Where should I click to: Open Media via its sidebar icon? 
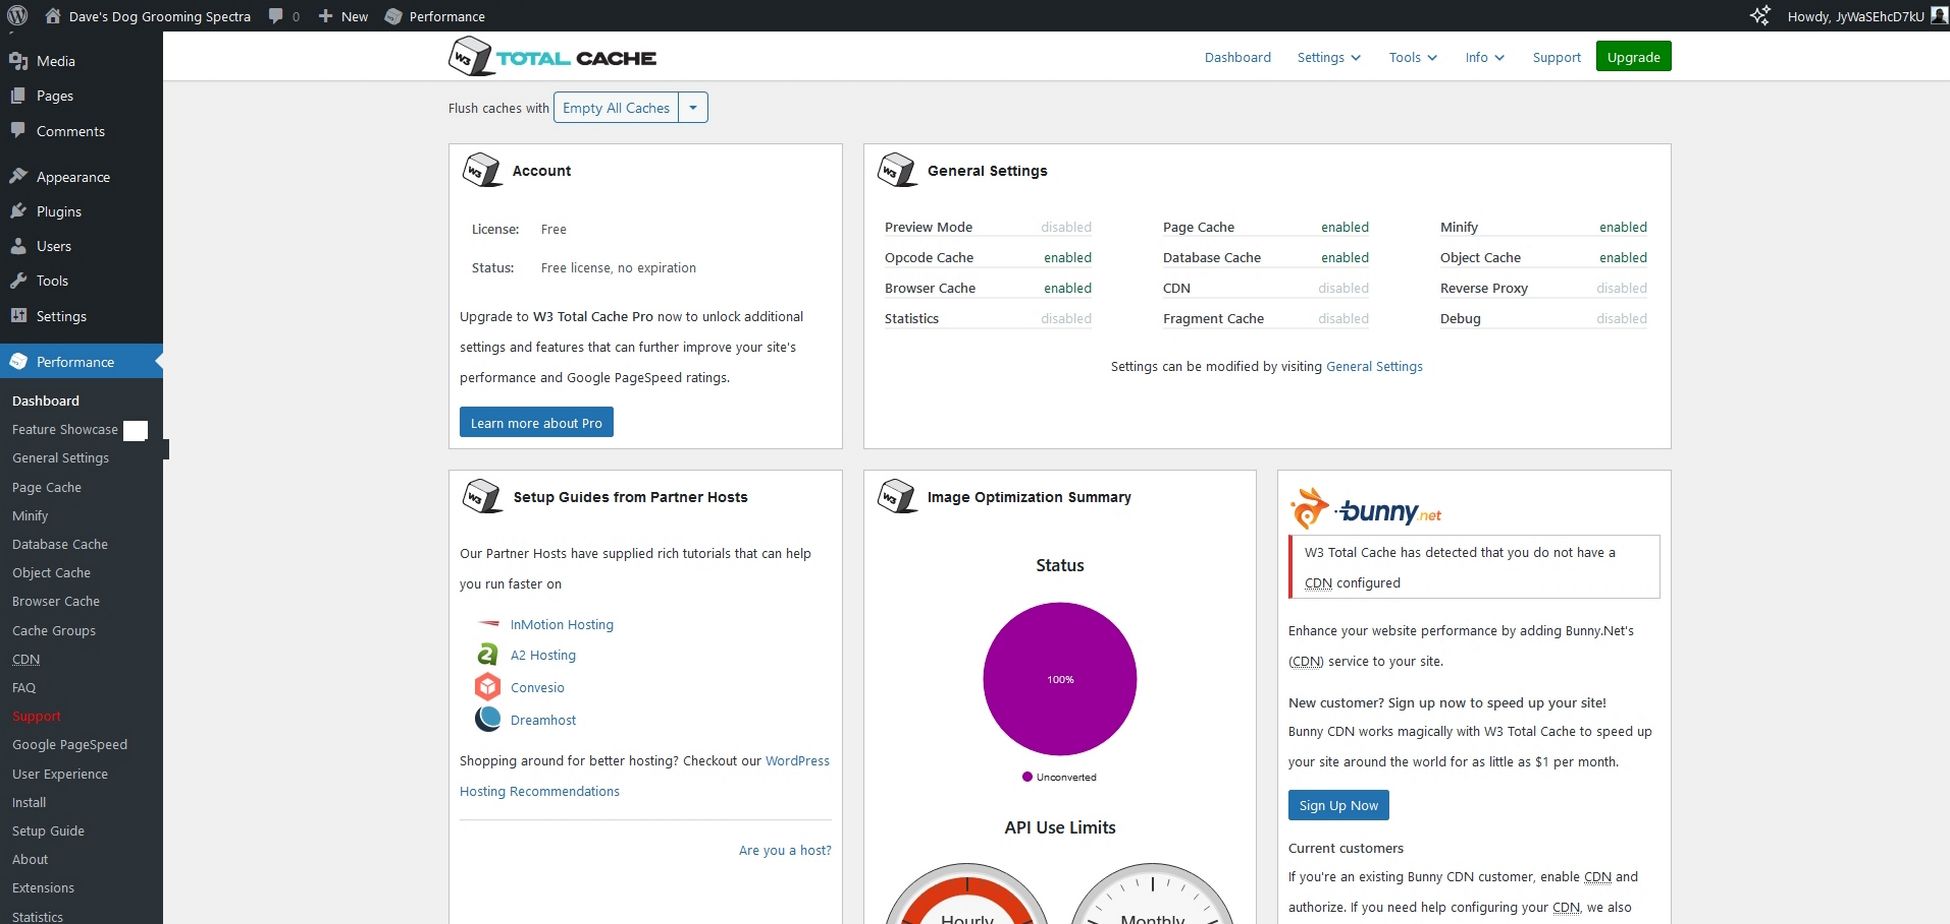[18, 61]
